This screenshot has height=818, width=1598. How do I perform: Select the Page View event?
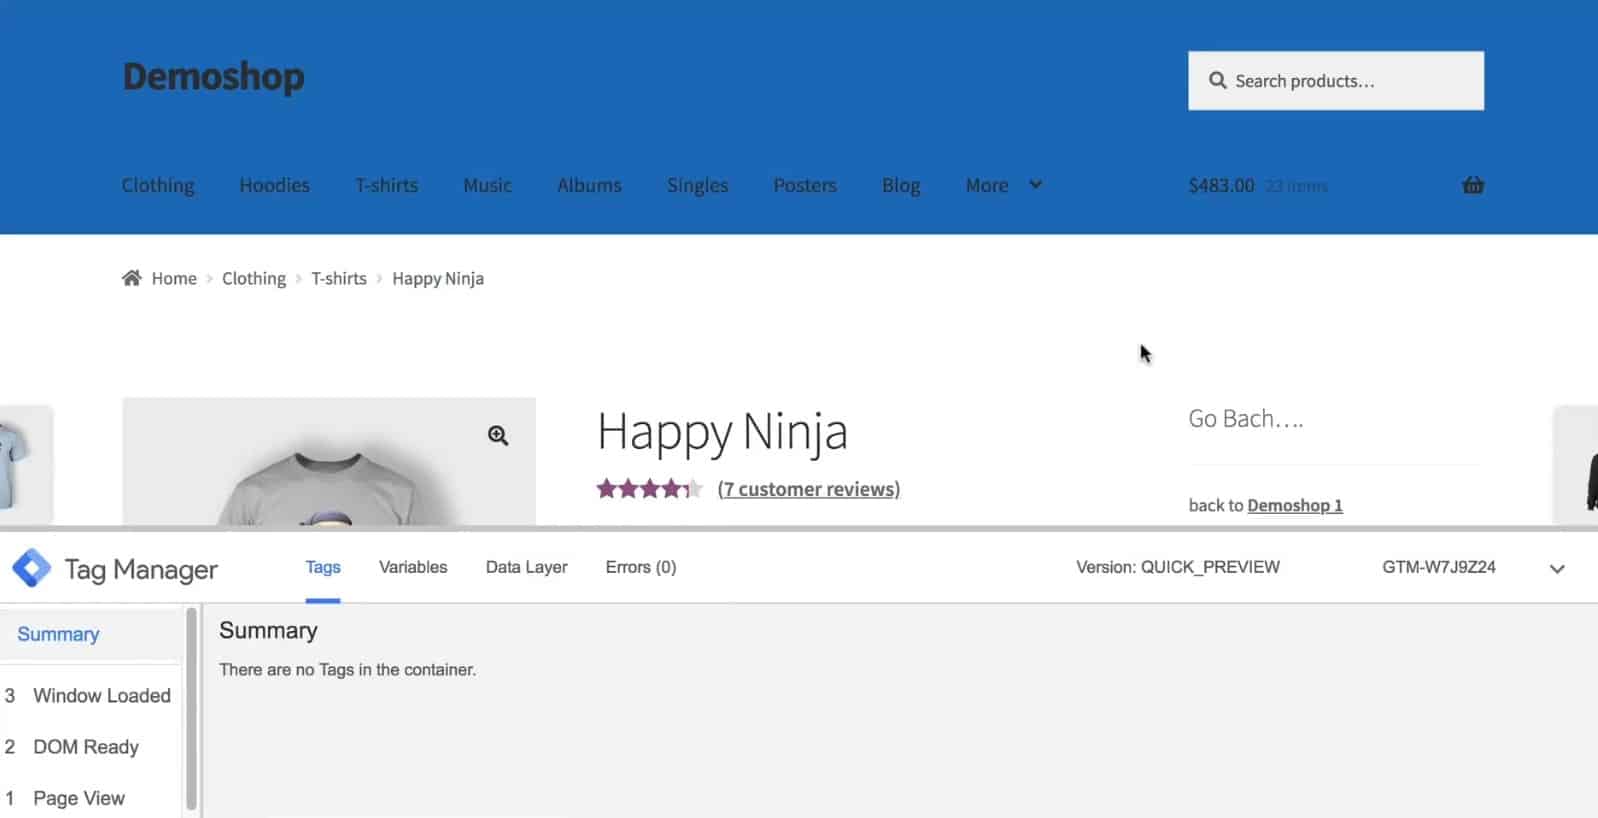click(78, 798)
